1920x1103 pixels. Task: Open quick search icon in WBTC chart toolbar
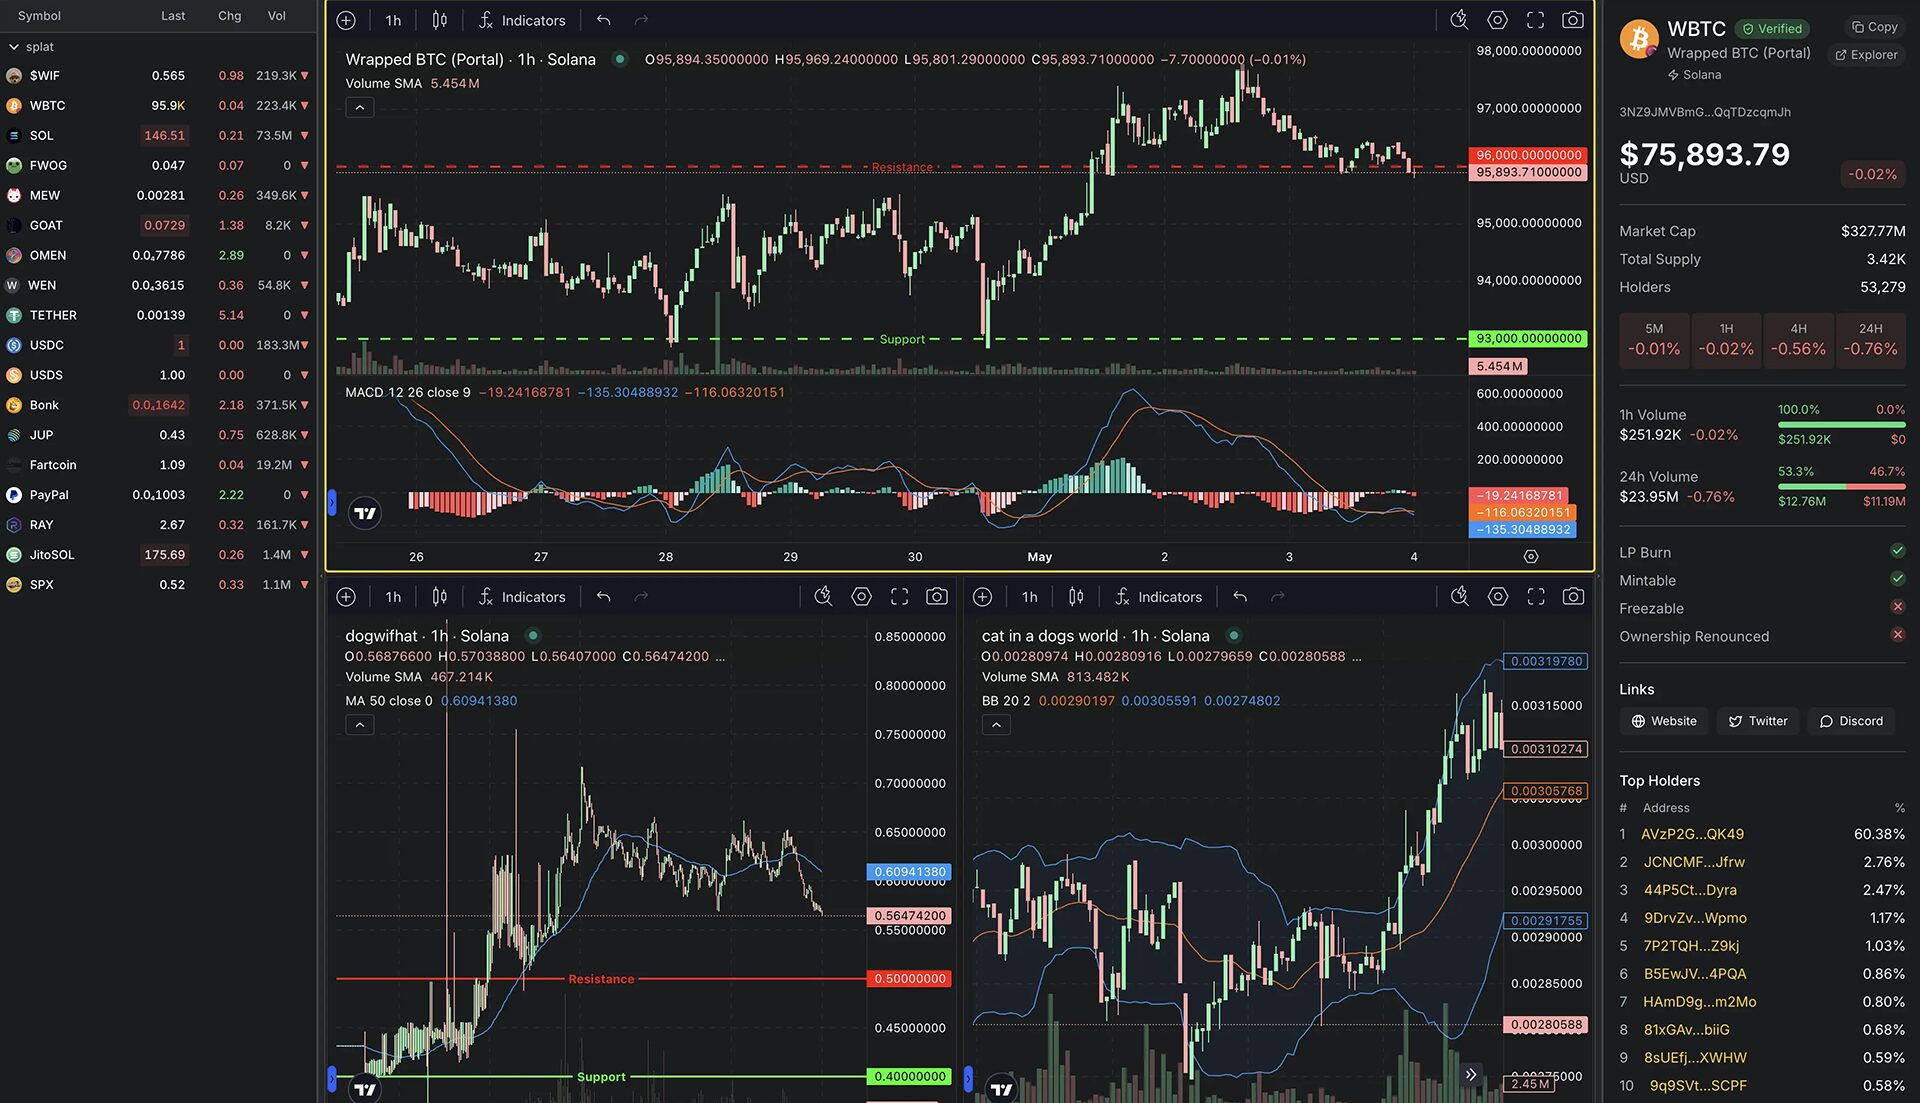point(1459,20)
